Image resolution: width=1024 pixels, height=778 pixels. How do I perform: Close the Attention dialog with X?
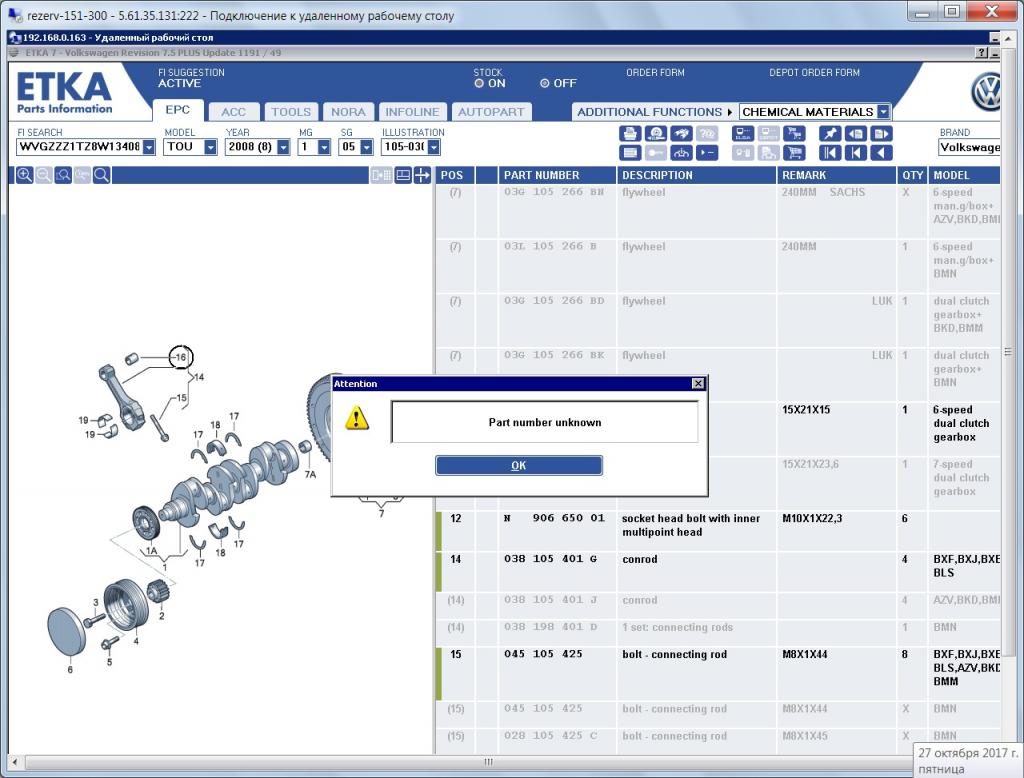coord(698,383)
